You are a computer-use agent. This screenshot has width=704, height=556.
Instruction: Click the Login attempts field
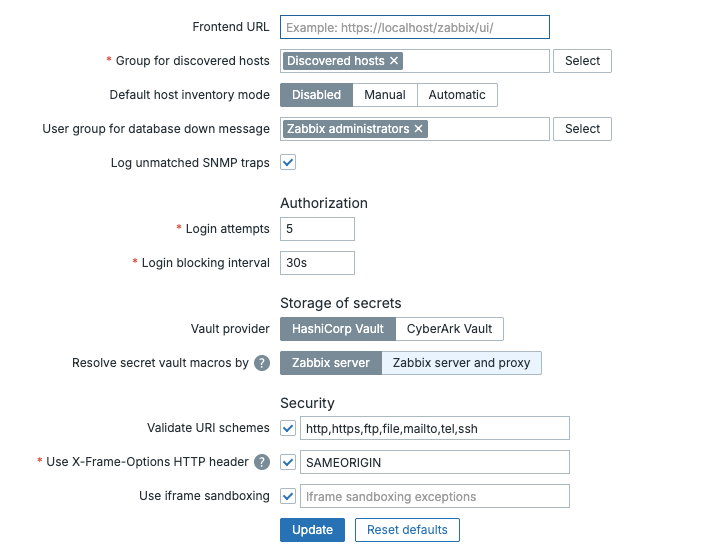[317, 229]
